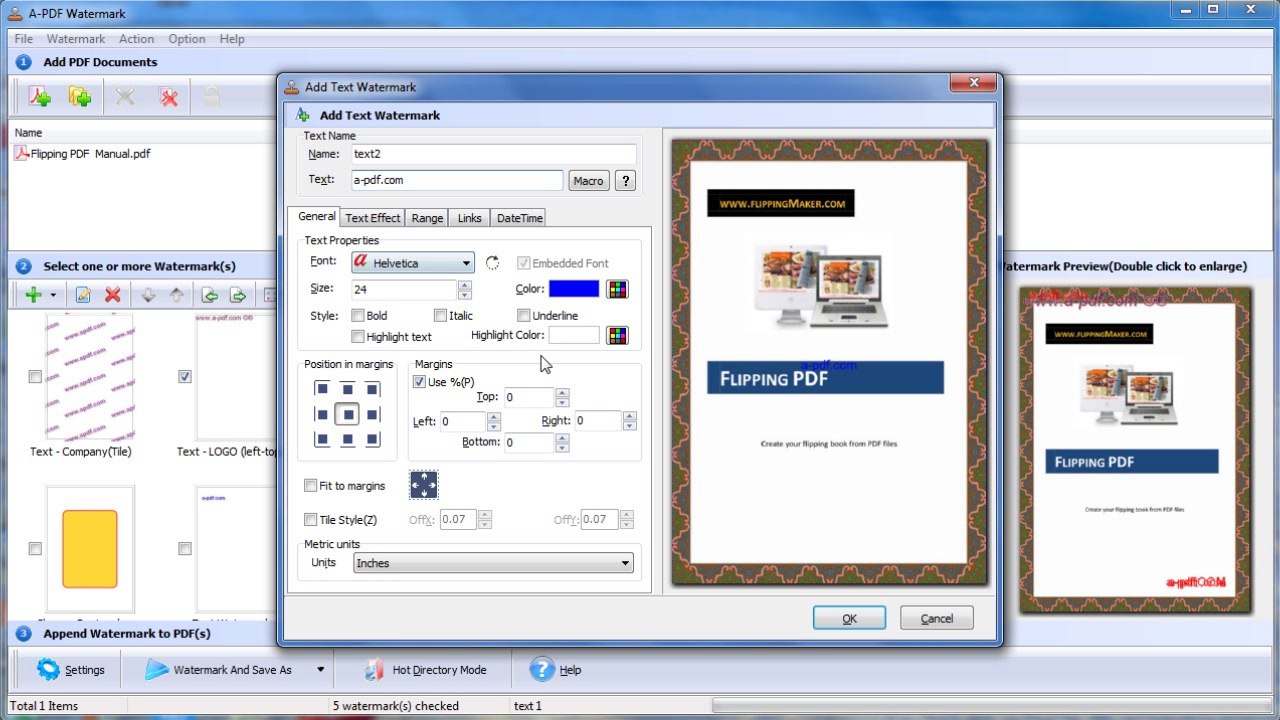Screen dimensions: 1280x720
Task: Click the ? button beside Macro
Action: click(x=625, y=181)
